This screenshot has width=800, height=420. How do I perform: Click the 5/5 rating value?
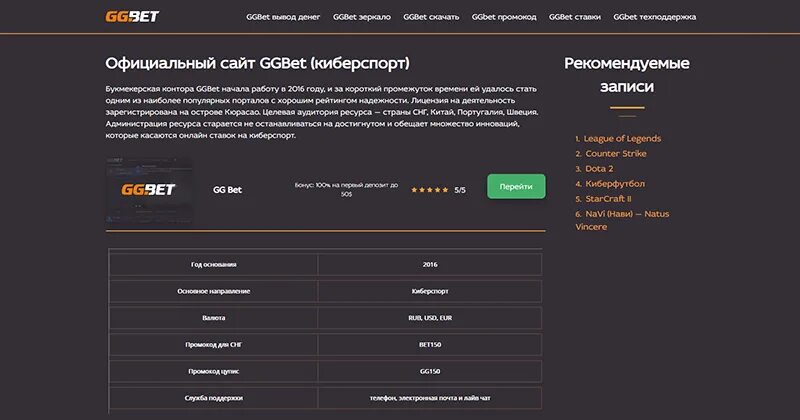(460, 190)
